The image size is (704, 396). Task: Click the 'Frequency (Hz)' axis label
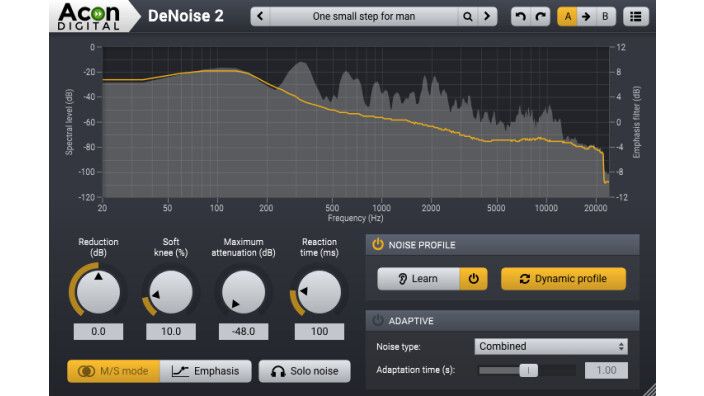click(355, 218)
